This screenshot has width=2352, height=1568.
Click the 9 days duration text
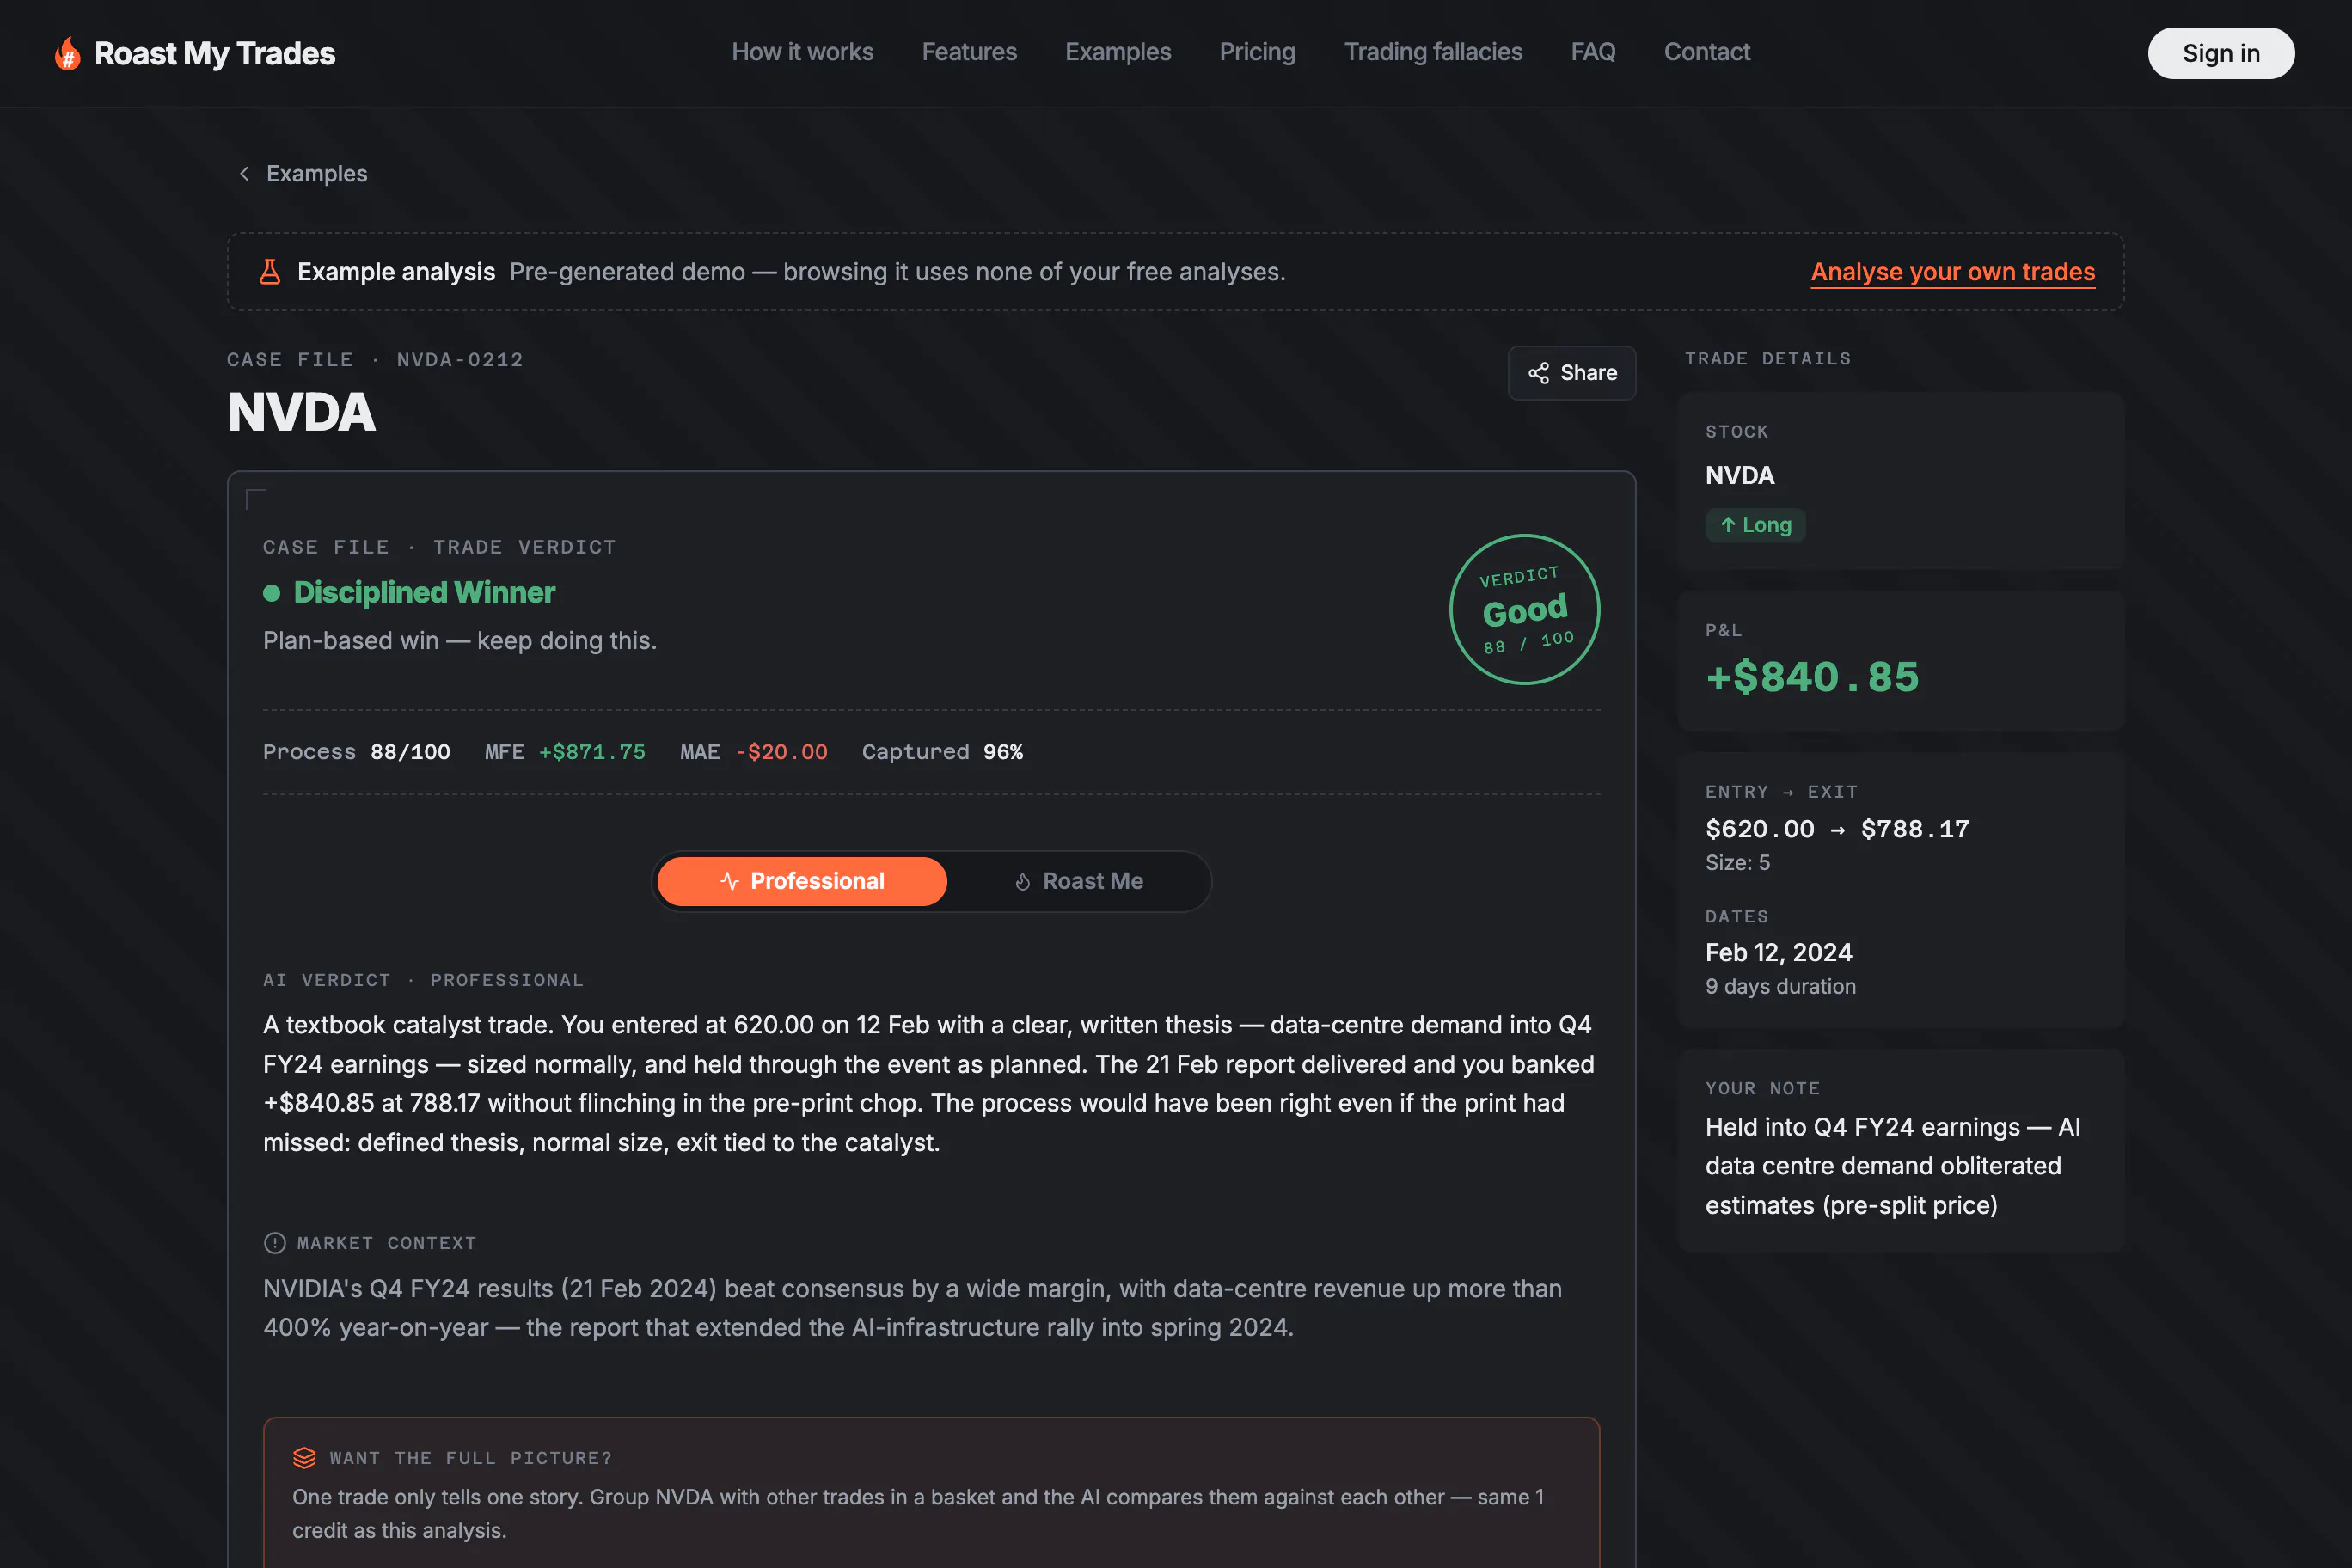[1780, 987]
